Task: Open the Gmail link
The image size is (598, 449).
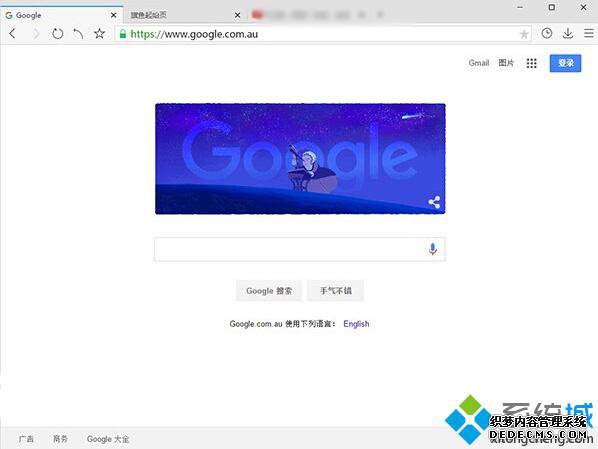Action: pos(479,63)
